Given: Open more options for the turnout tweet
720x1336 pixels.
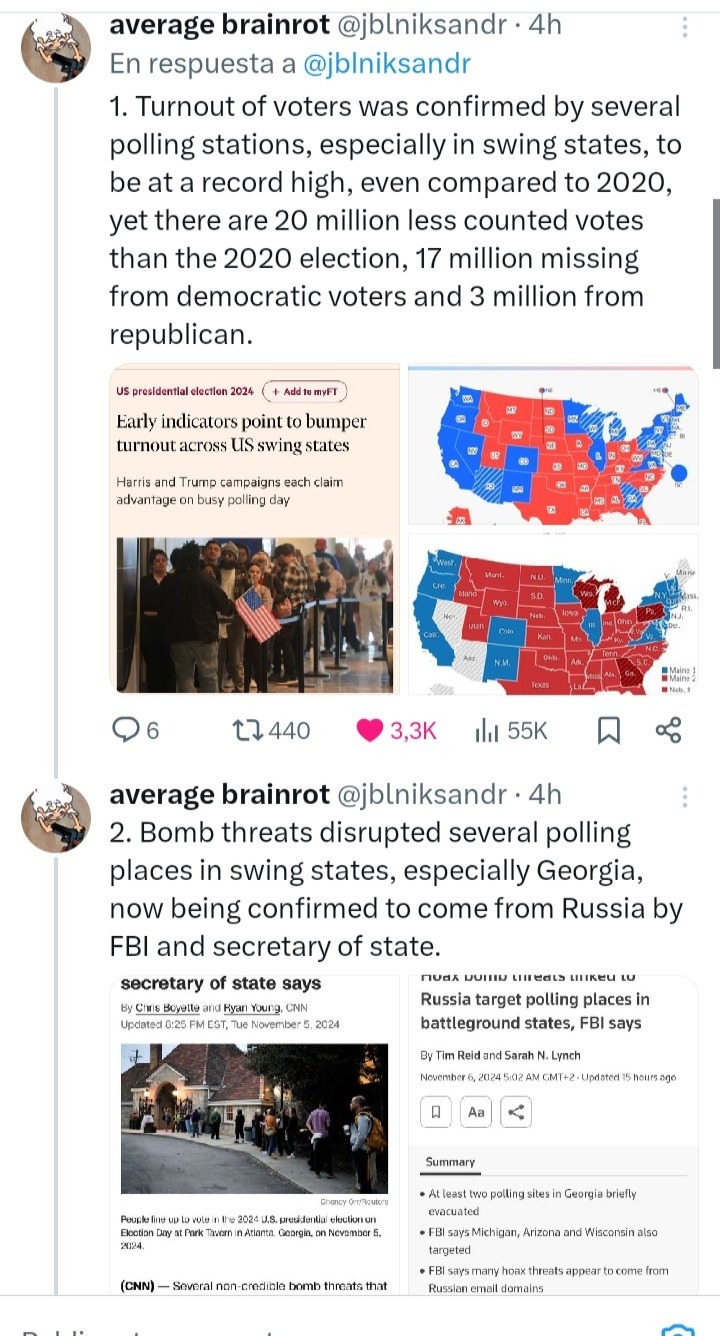Looking at the screenshot, I should click(x=685, y=26).
